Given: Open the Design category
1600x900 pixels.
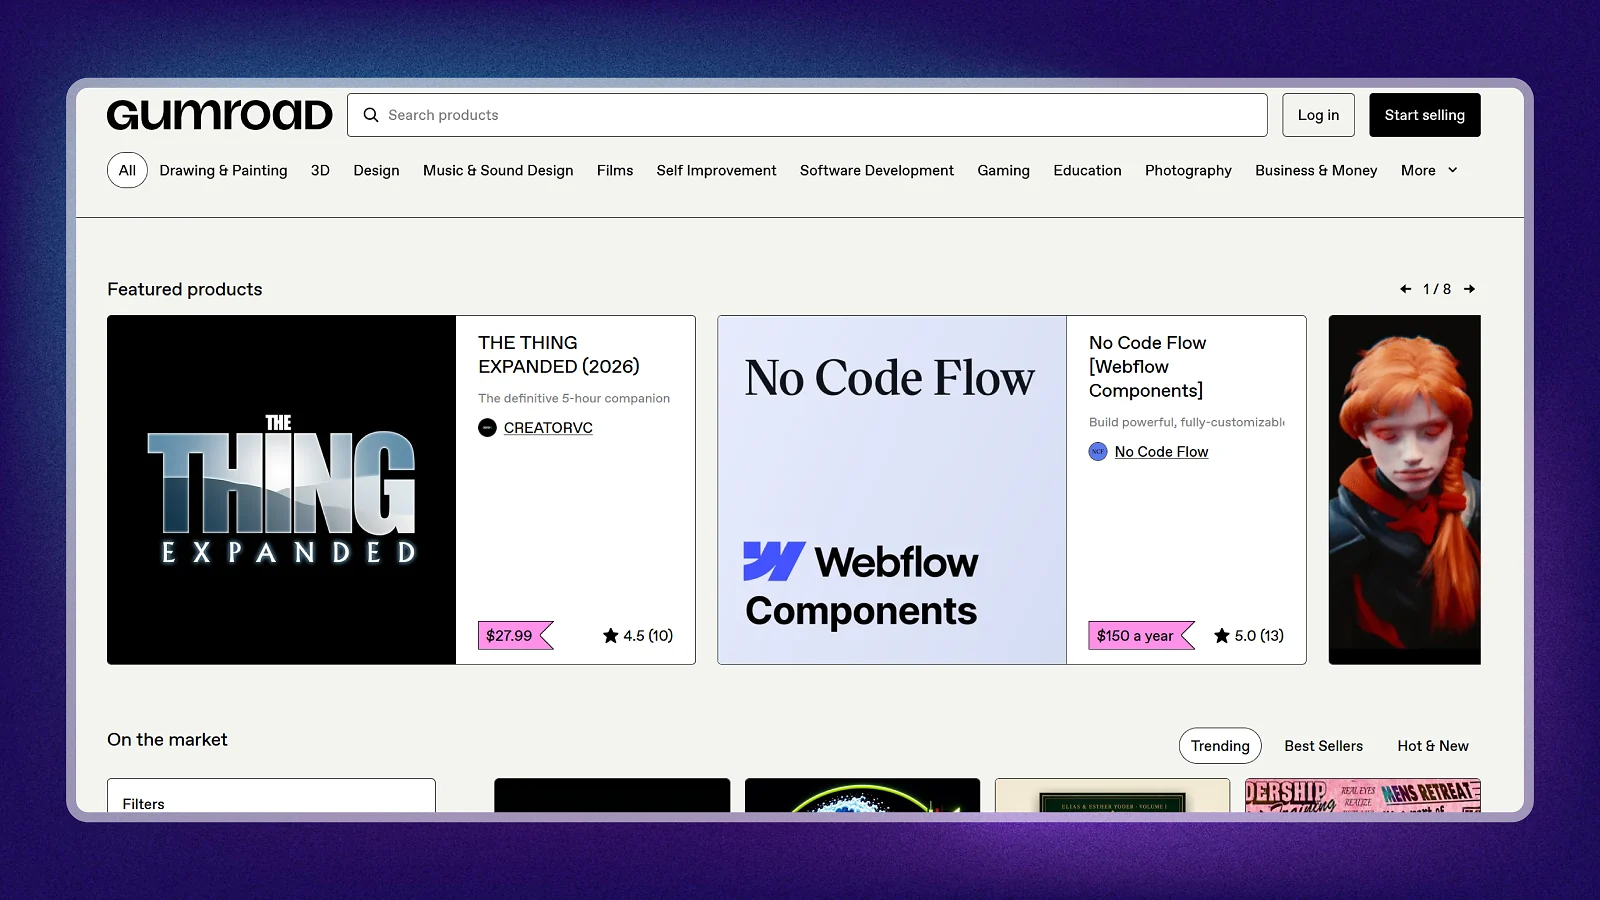Looking at the screenshot, I should [x=376, y=170].
